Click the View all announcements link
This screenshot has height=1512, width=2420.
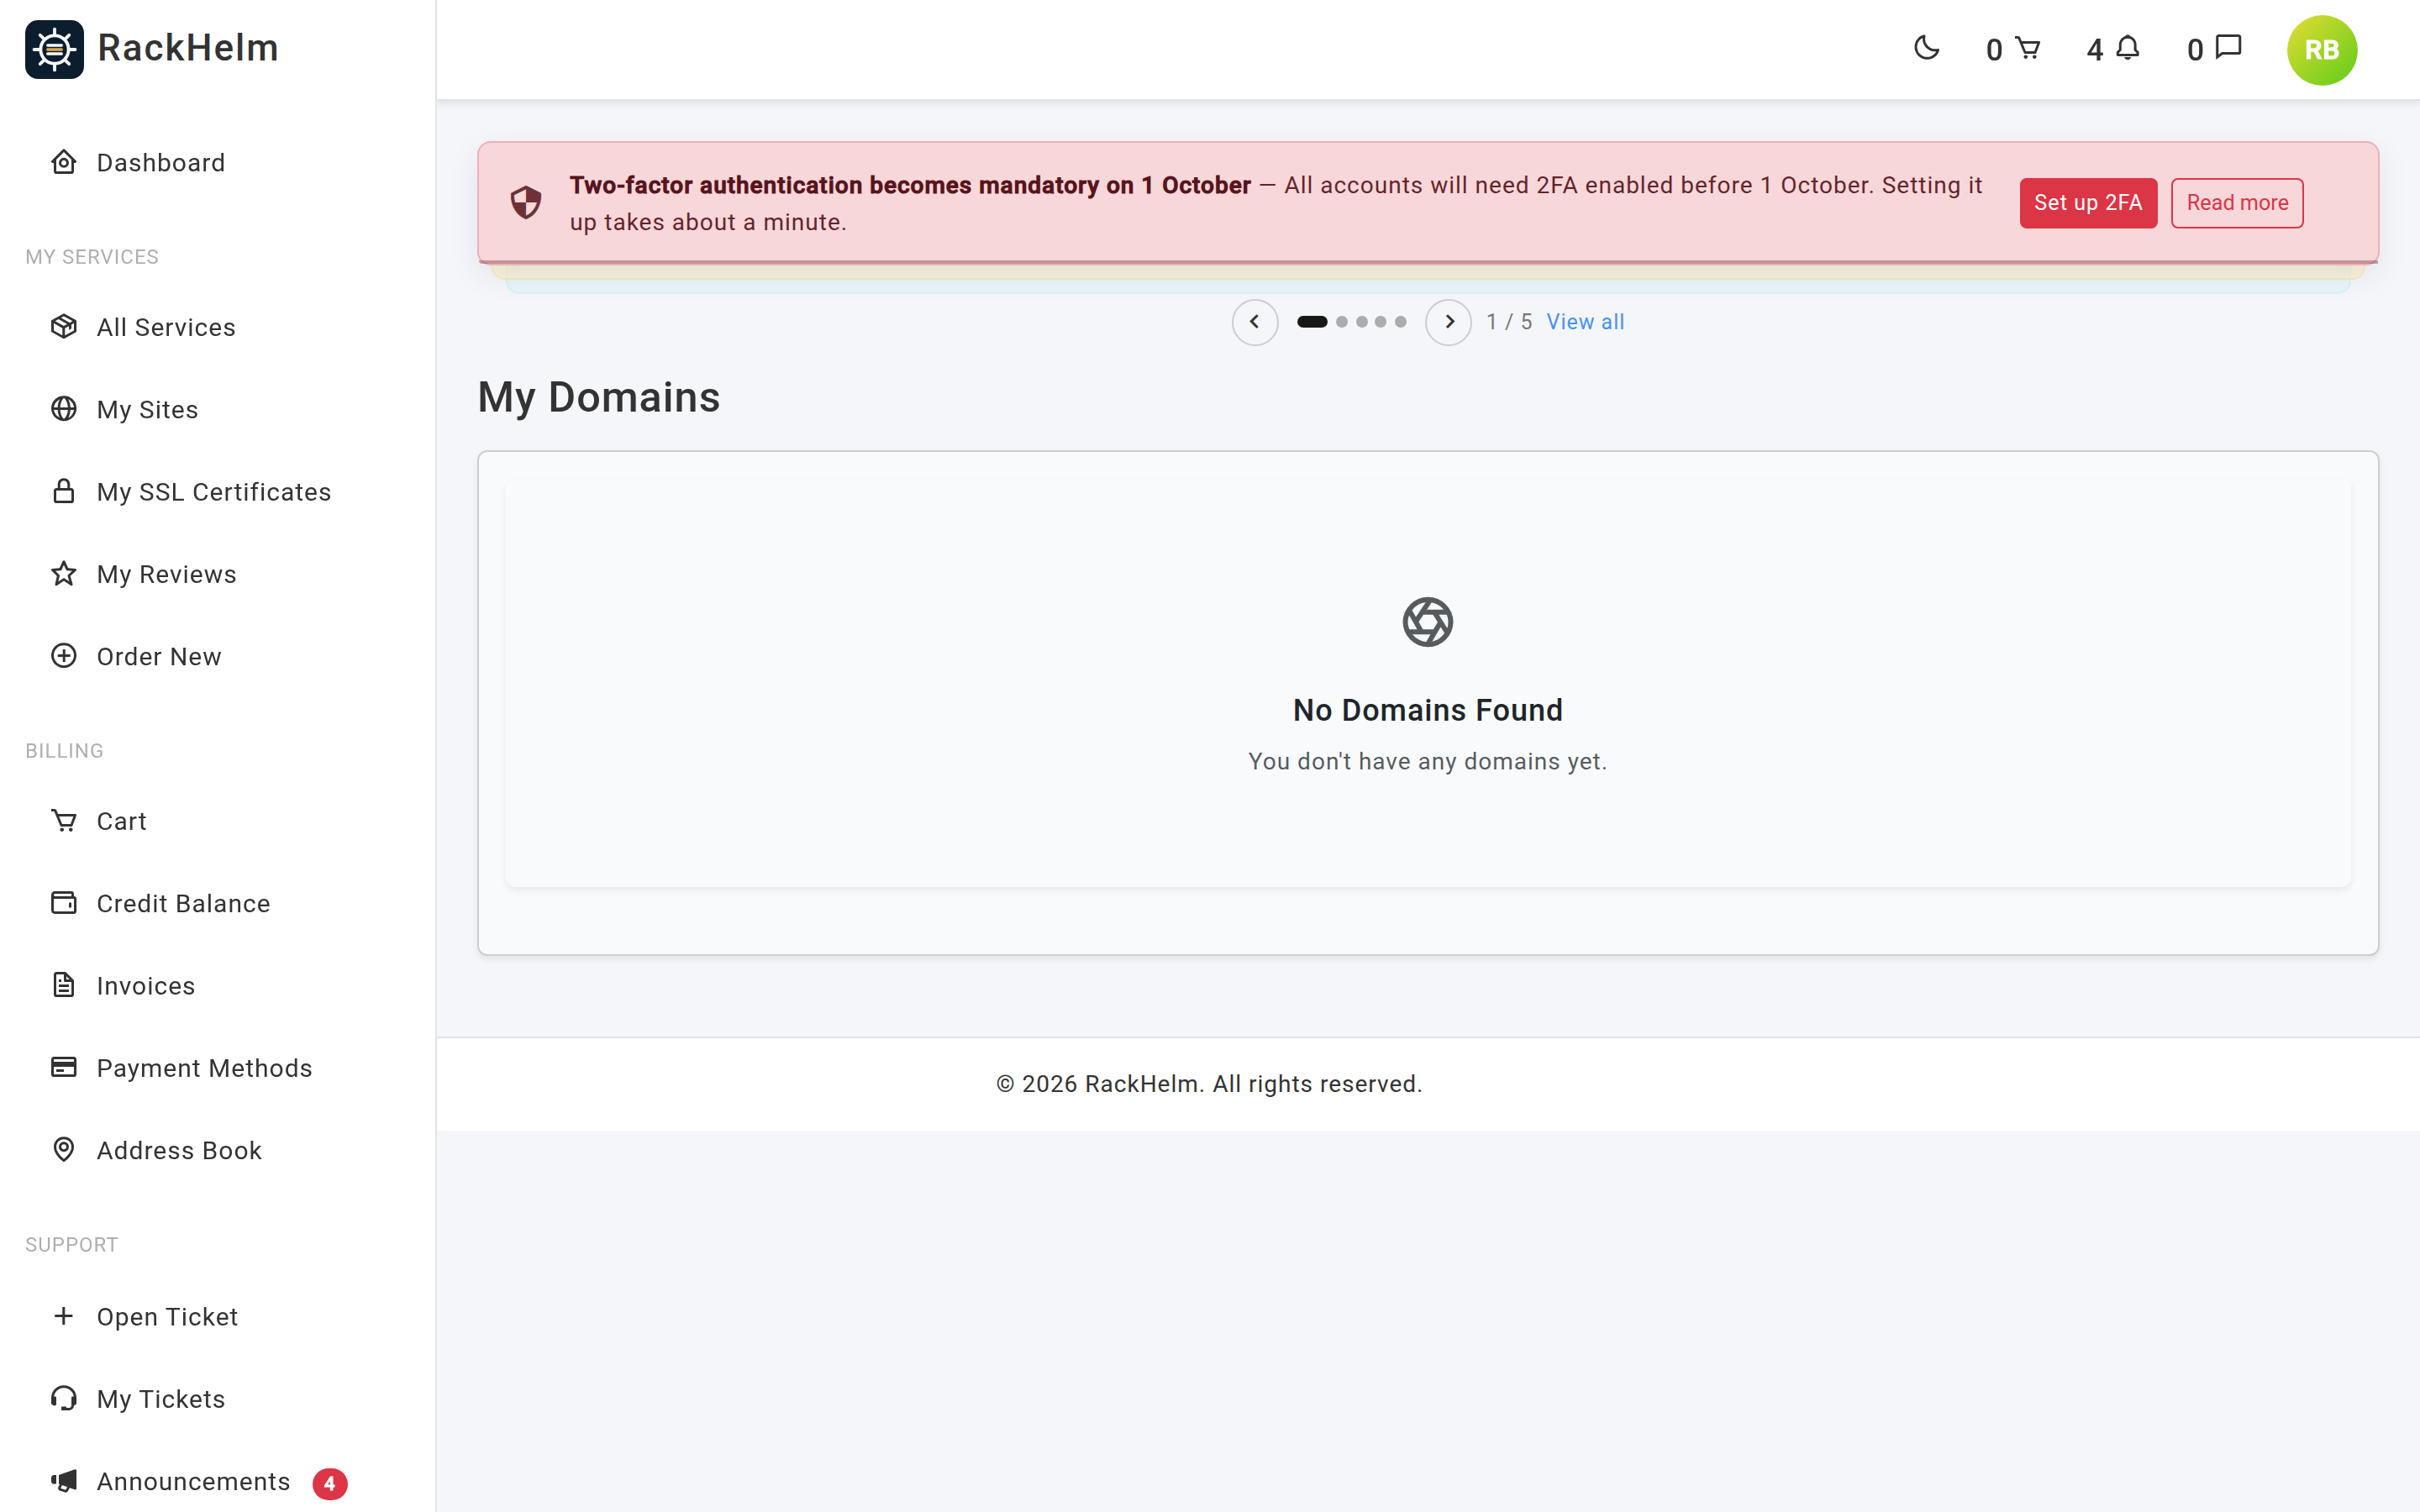point(1585,322)
